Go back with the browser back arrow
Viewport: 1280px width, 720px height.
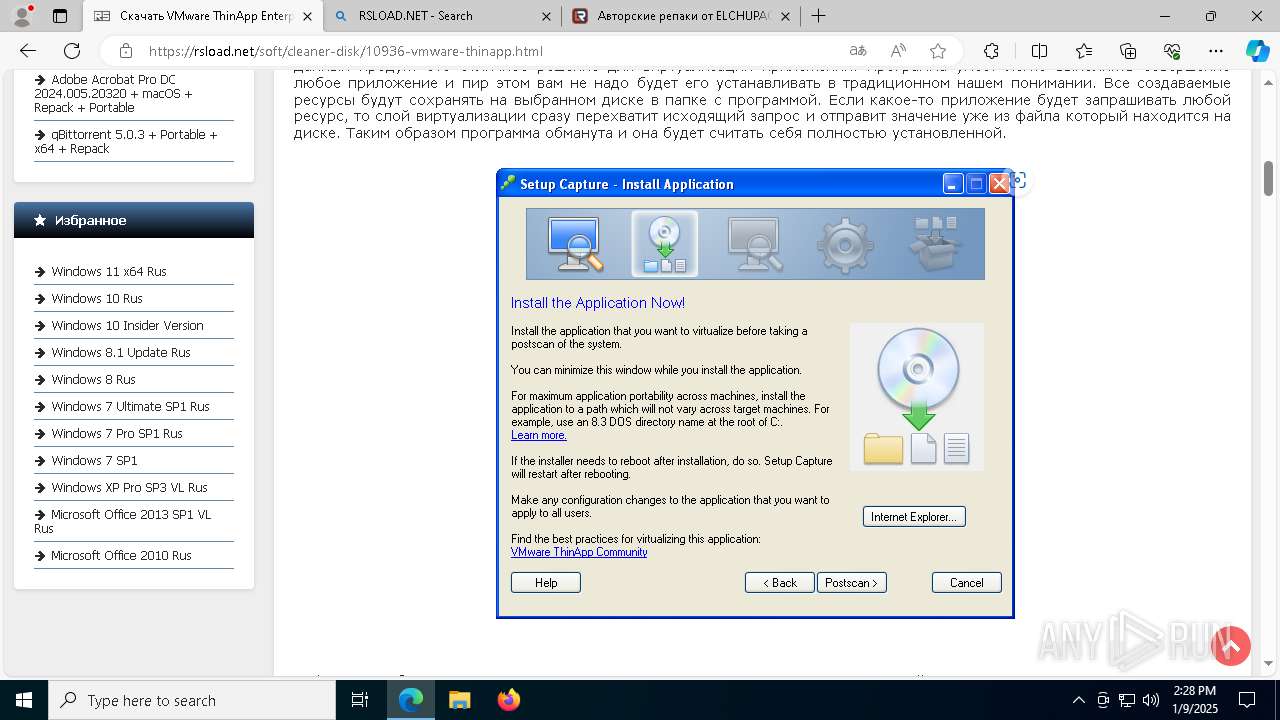pyautogui.click(x=28, y=51)
